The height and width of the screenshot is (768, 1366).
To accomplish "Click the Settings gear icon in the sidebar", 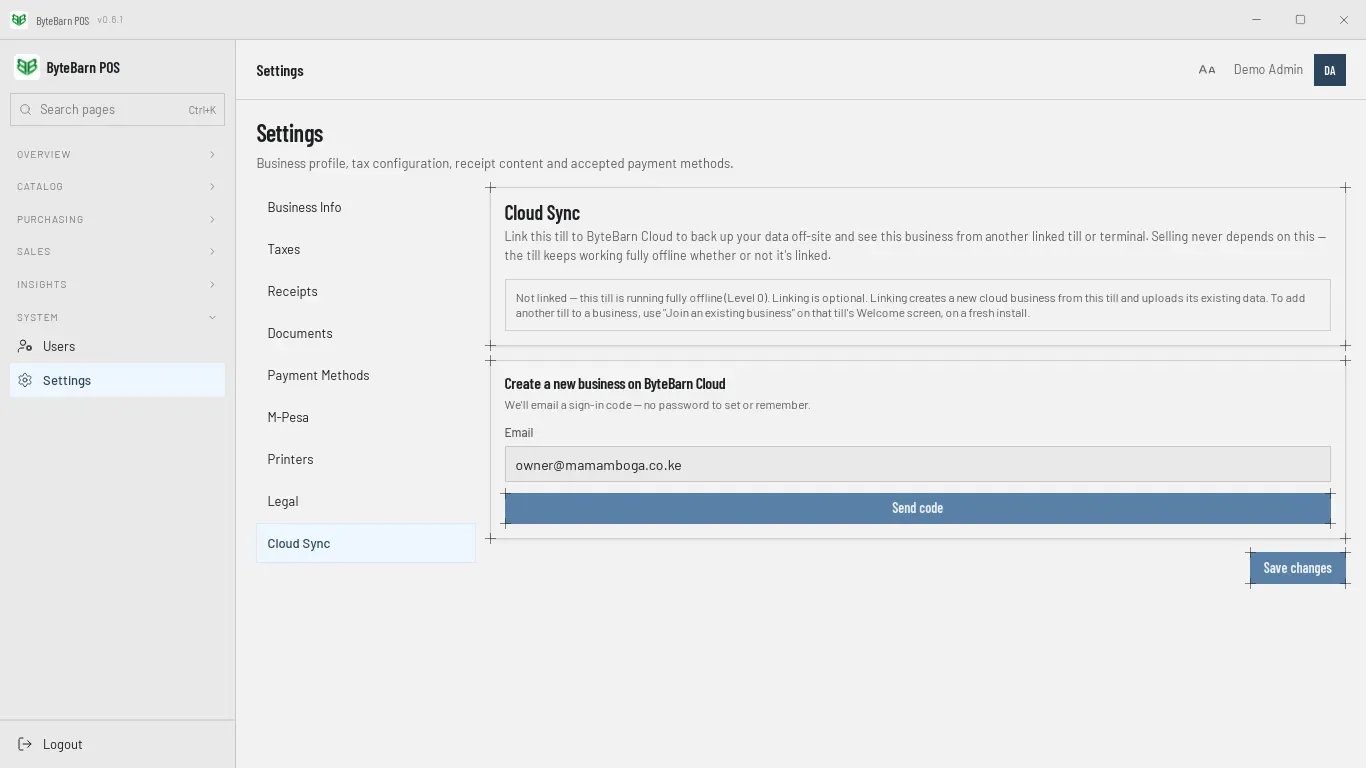I will pyautogui.click(x=25, y=380).
